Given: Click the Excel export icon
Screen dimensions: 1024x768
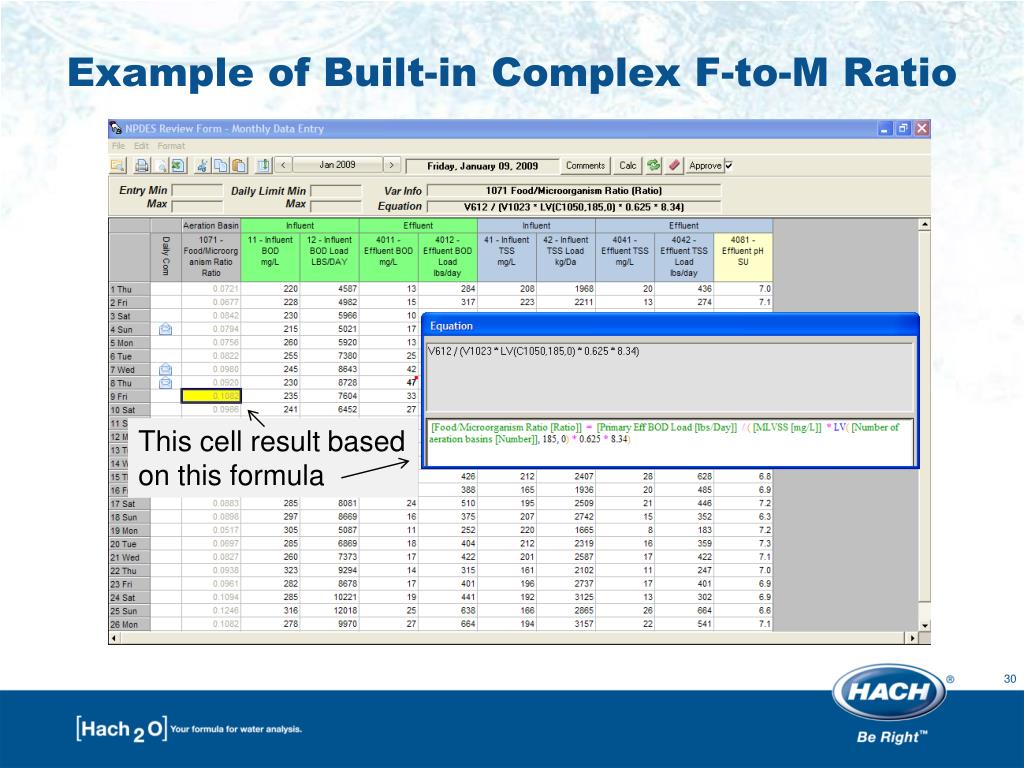Looking at the screenshot, I should (178, 166).
